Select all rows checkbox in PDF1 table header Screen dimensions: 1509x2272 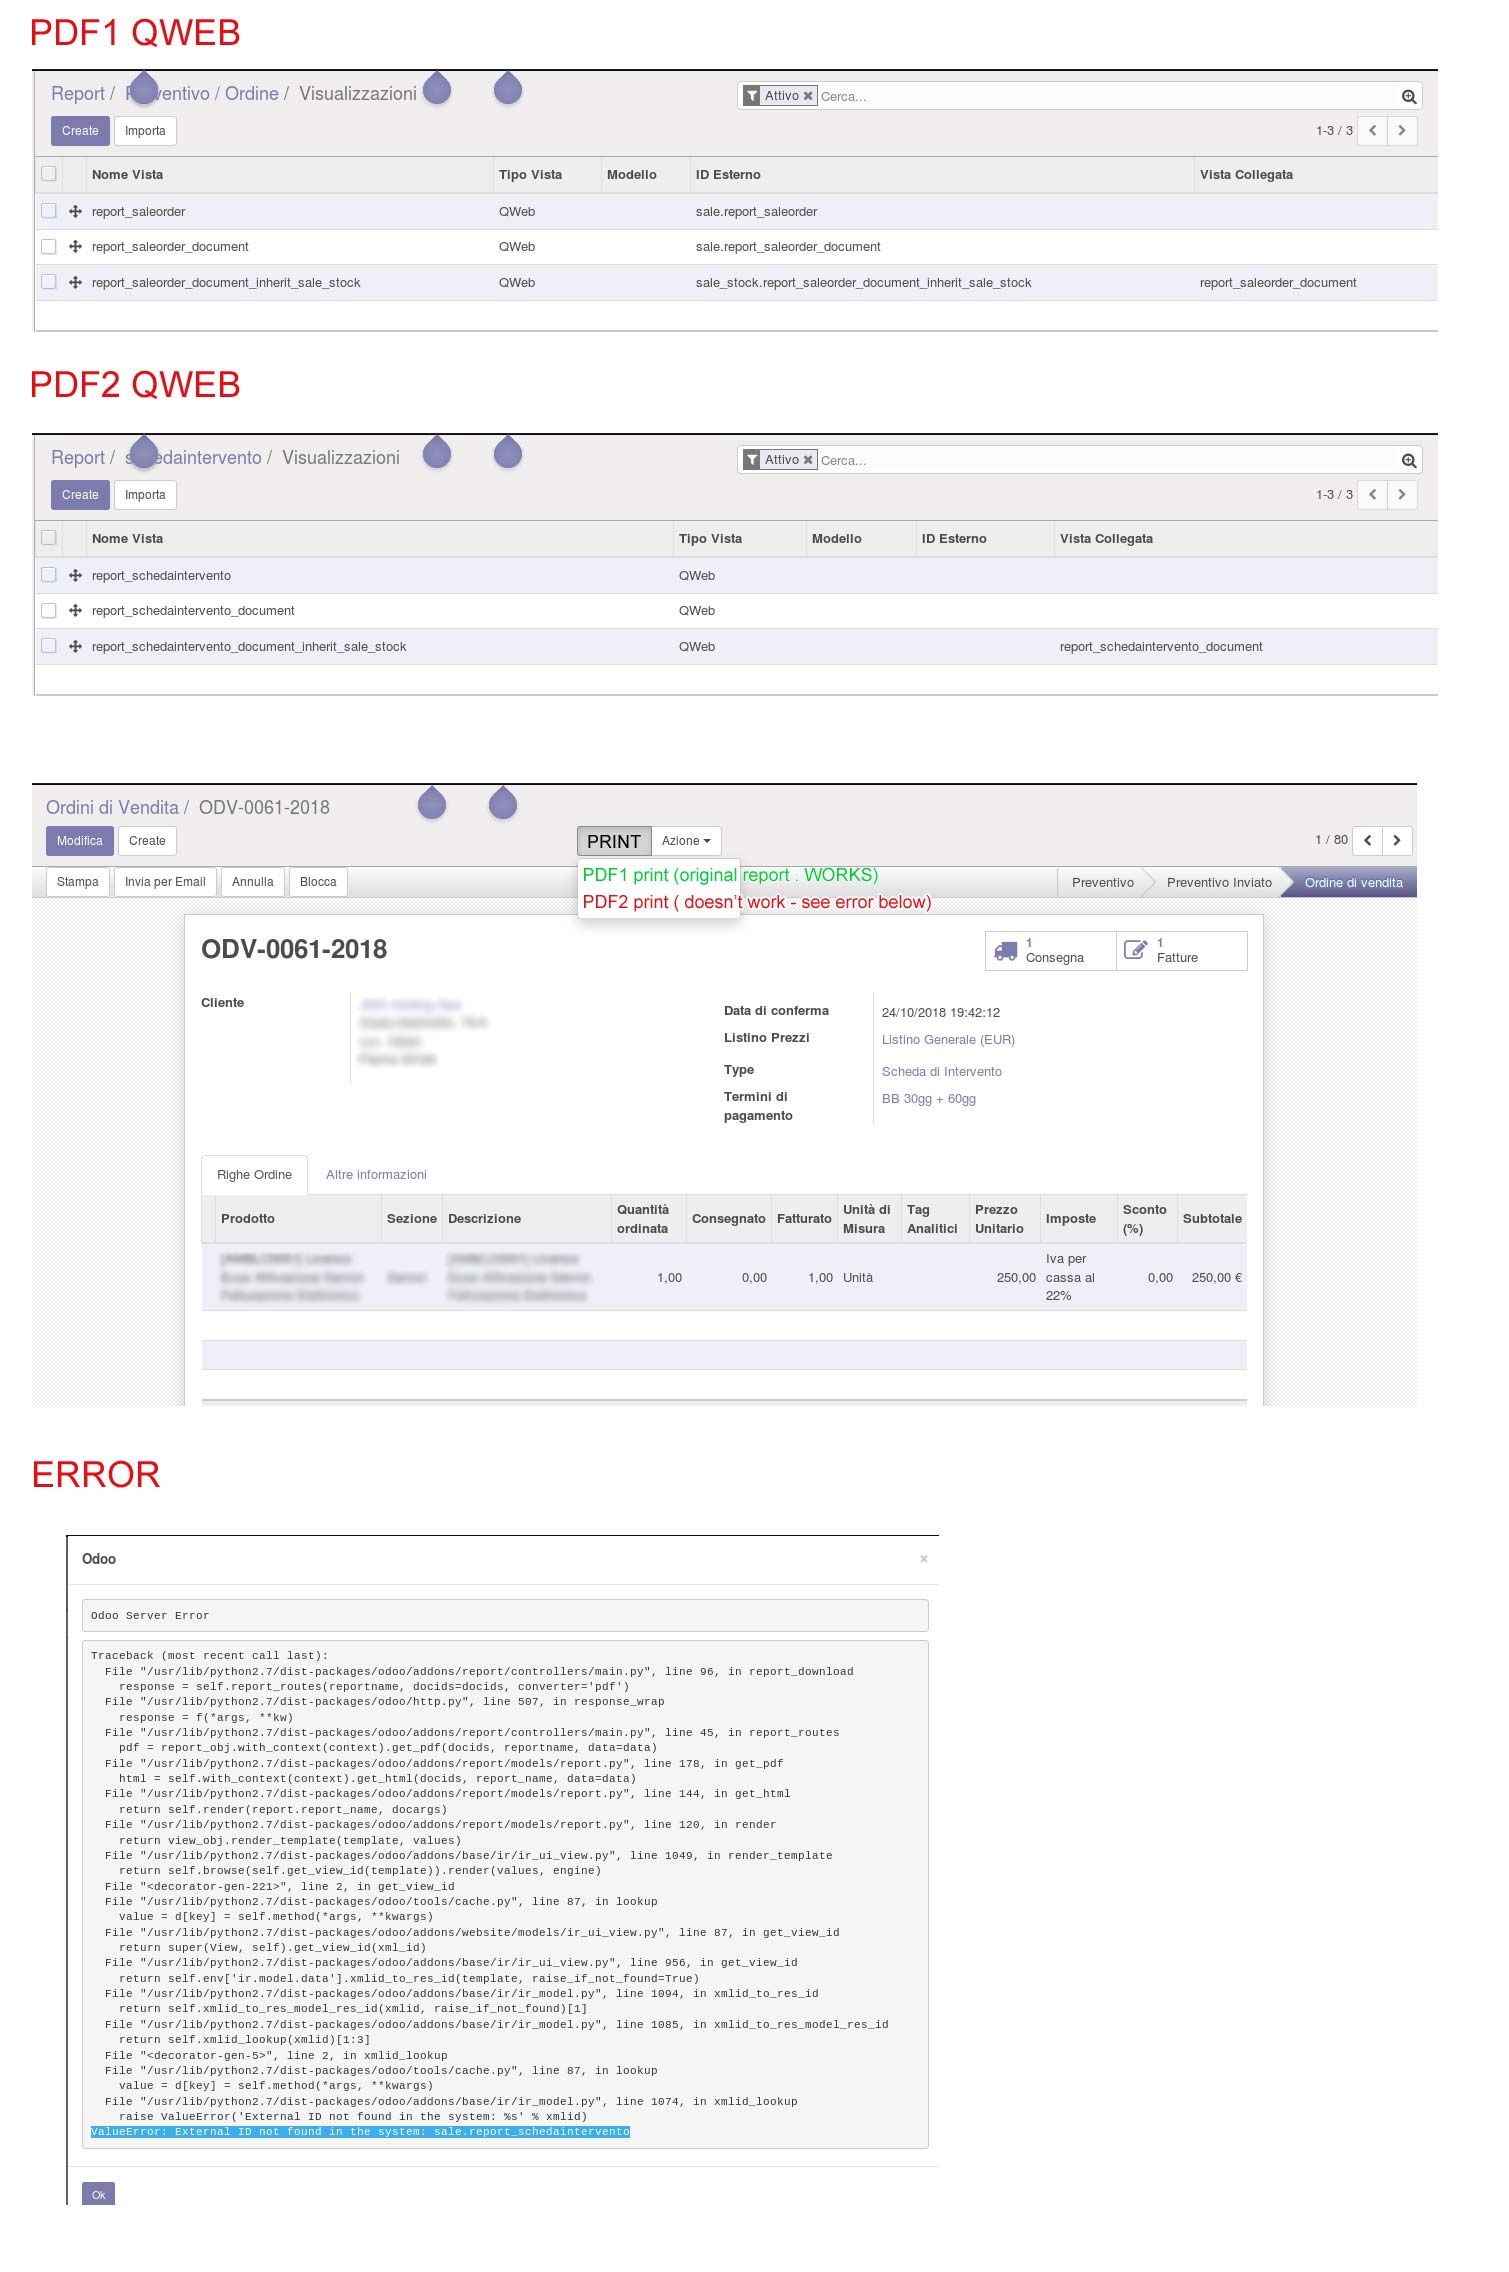click(x=48, y=174)
